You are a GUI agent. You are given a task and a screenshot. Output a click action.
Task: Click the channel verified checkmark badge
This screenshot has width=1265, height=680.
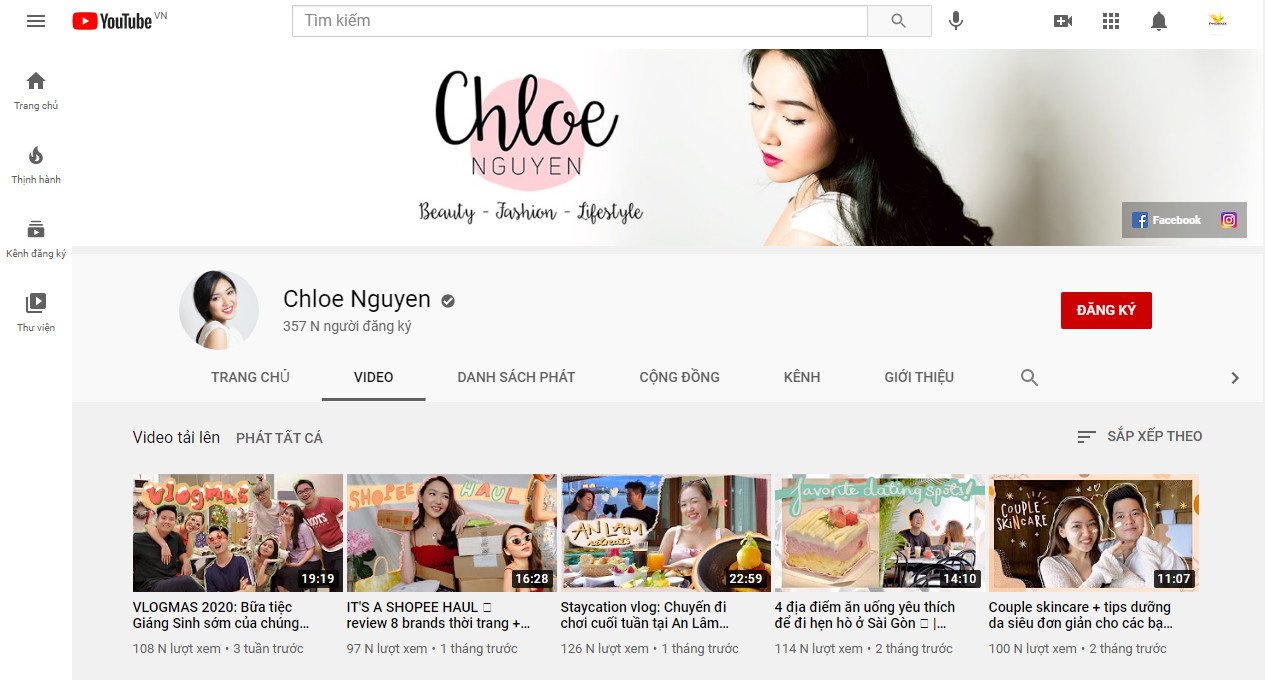(x=448, y=300)
